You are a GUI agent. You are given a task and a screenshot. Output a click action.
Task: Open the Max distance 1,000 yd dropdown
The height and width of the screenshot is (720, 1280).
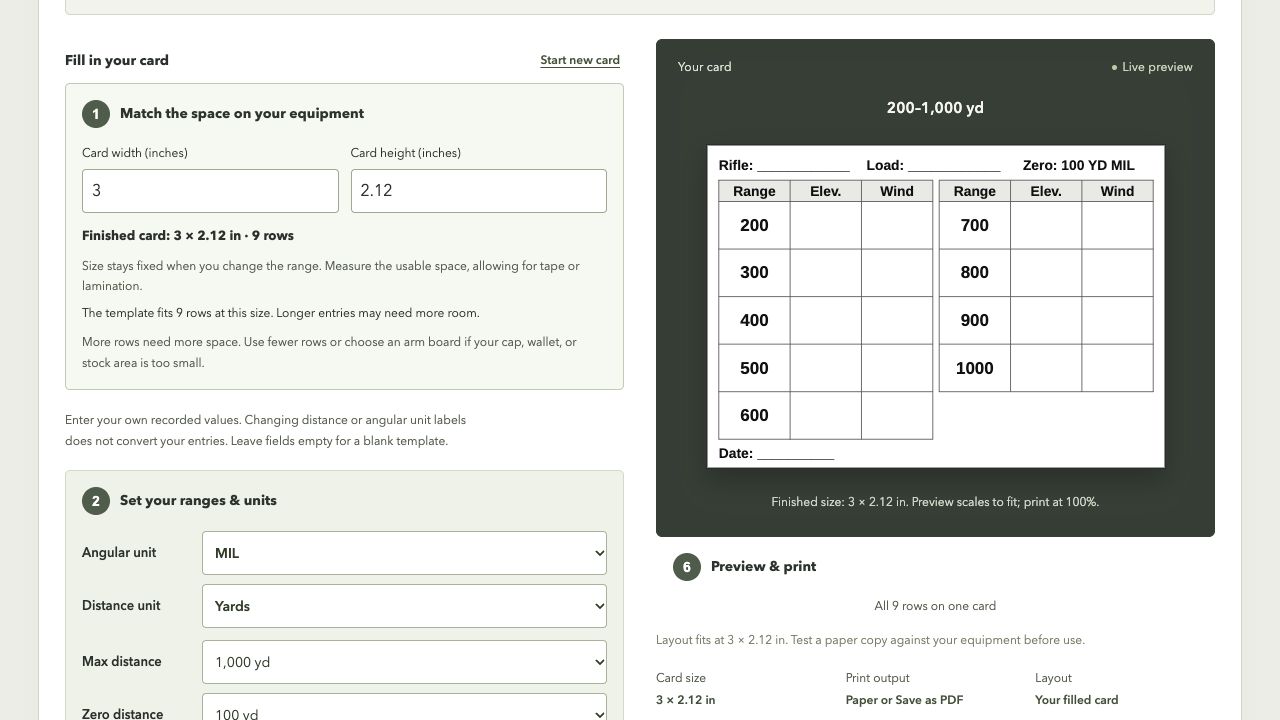[404, 662]
